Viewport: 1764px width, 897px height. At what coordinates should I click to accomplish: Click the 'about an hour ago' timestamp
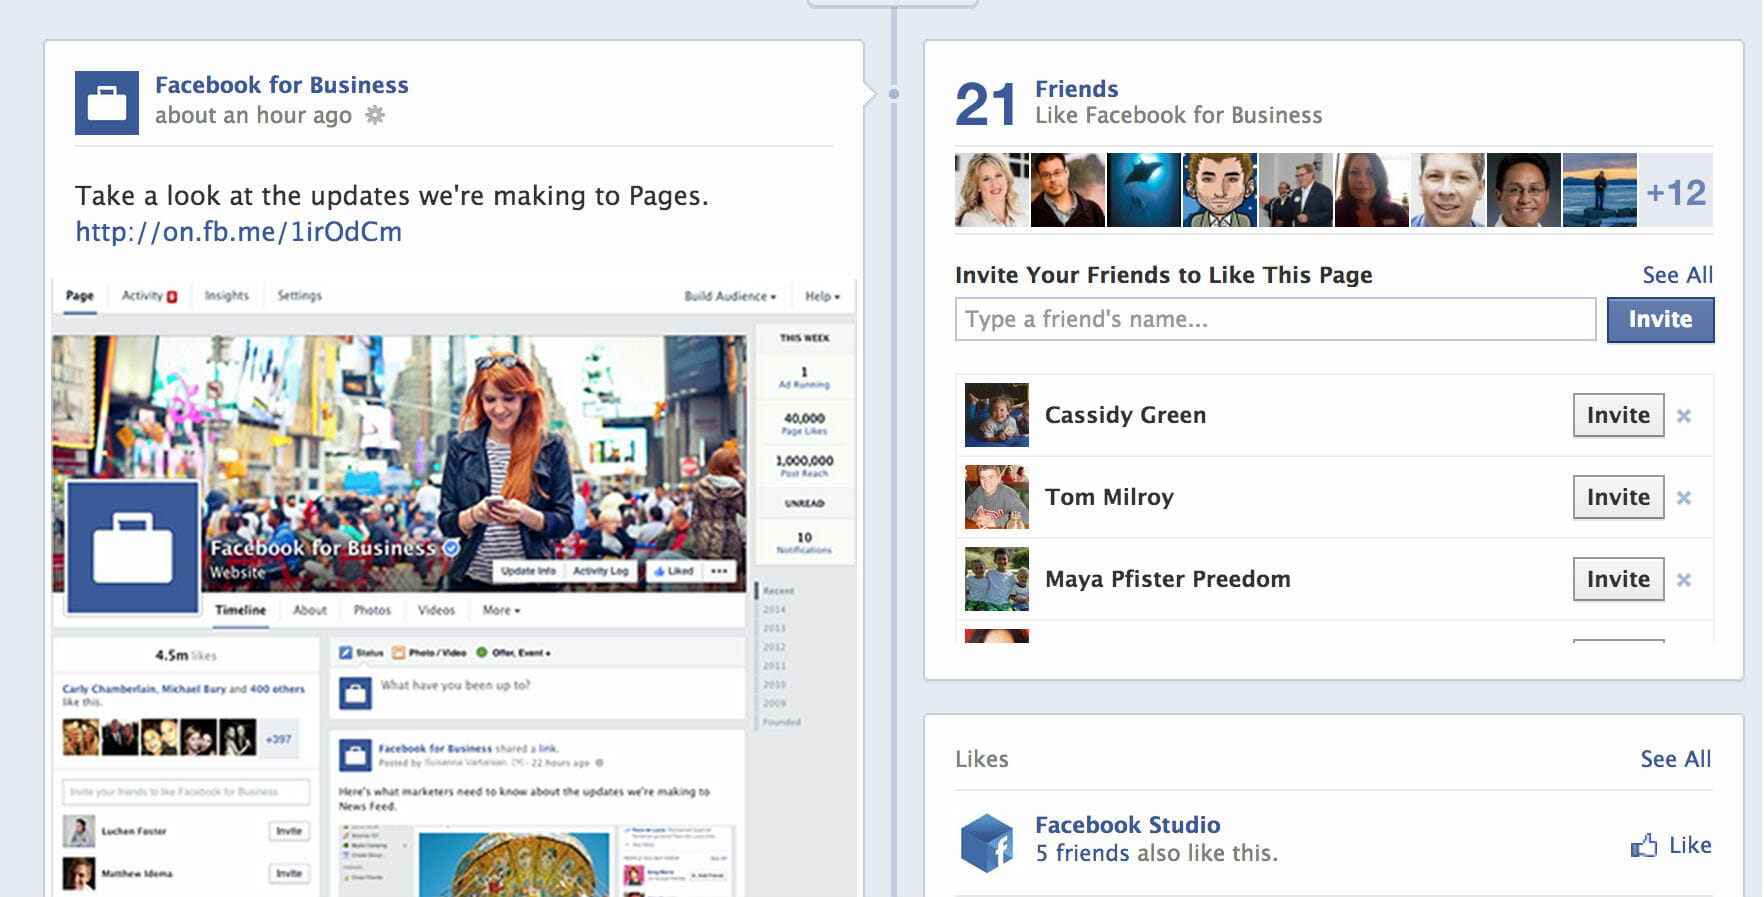pyautogui.click(x=253, y=116)
